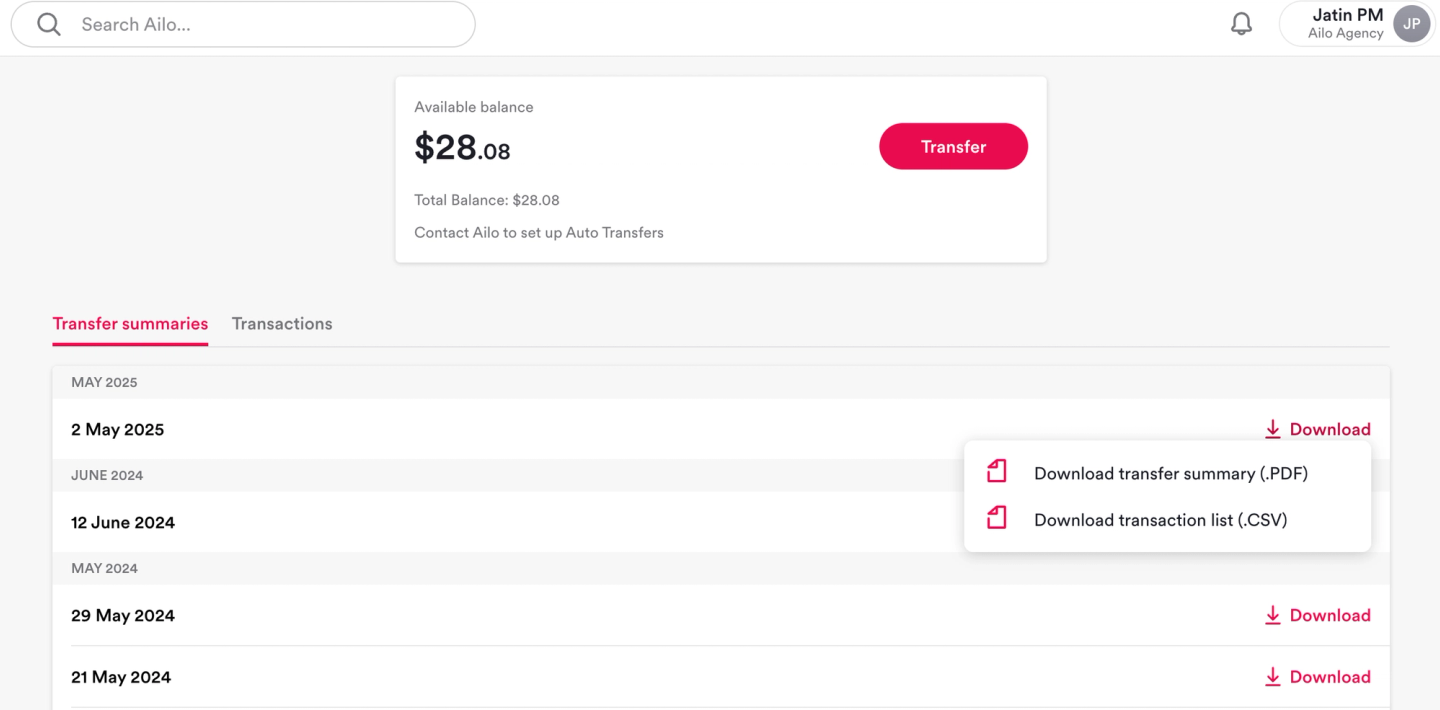Click the CSV file icon in dropdown
Image resolution: width=1440 pixels, height=710 pixels.
(997, 518)
